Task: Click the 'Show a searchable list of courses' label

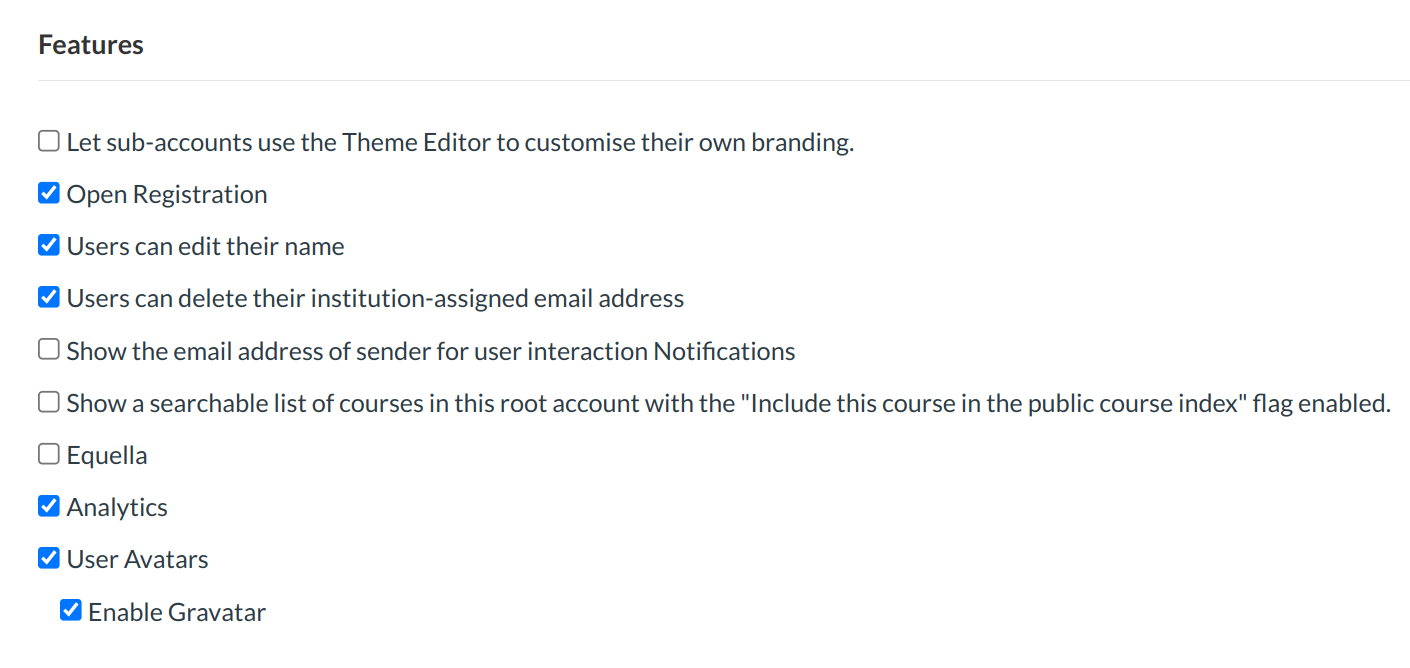Action: [728, 404]
